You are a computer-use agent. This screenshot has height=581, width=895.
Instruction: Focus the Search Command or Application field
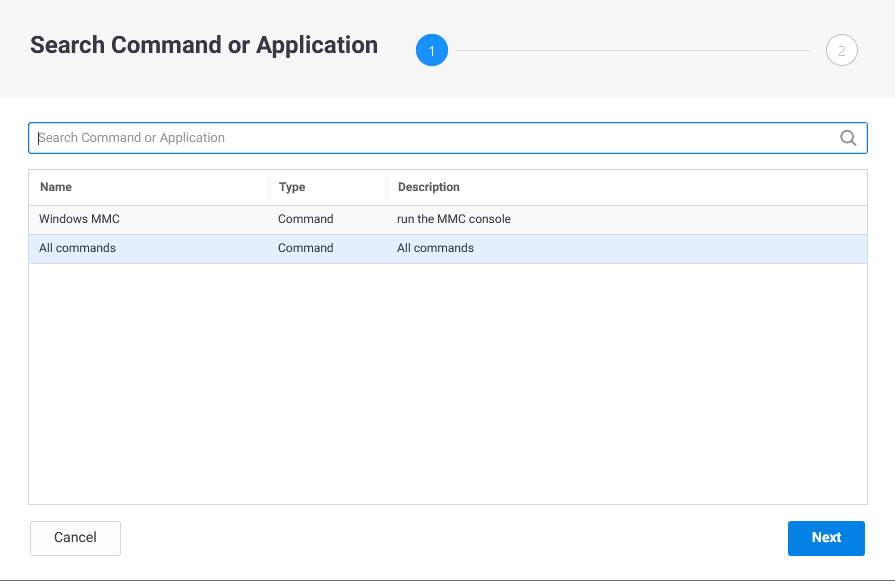coord(430,138)
